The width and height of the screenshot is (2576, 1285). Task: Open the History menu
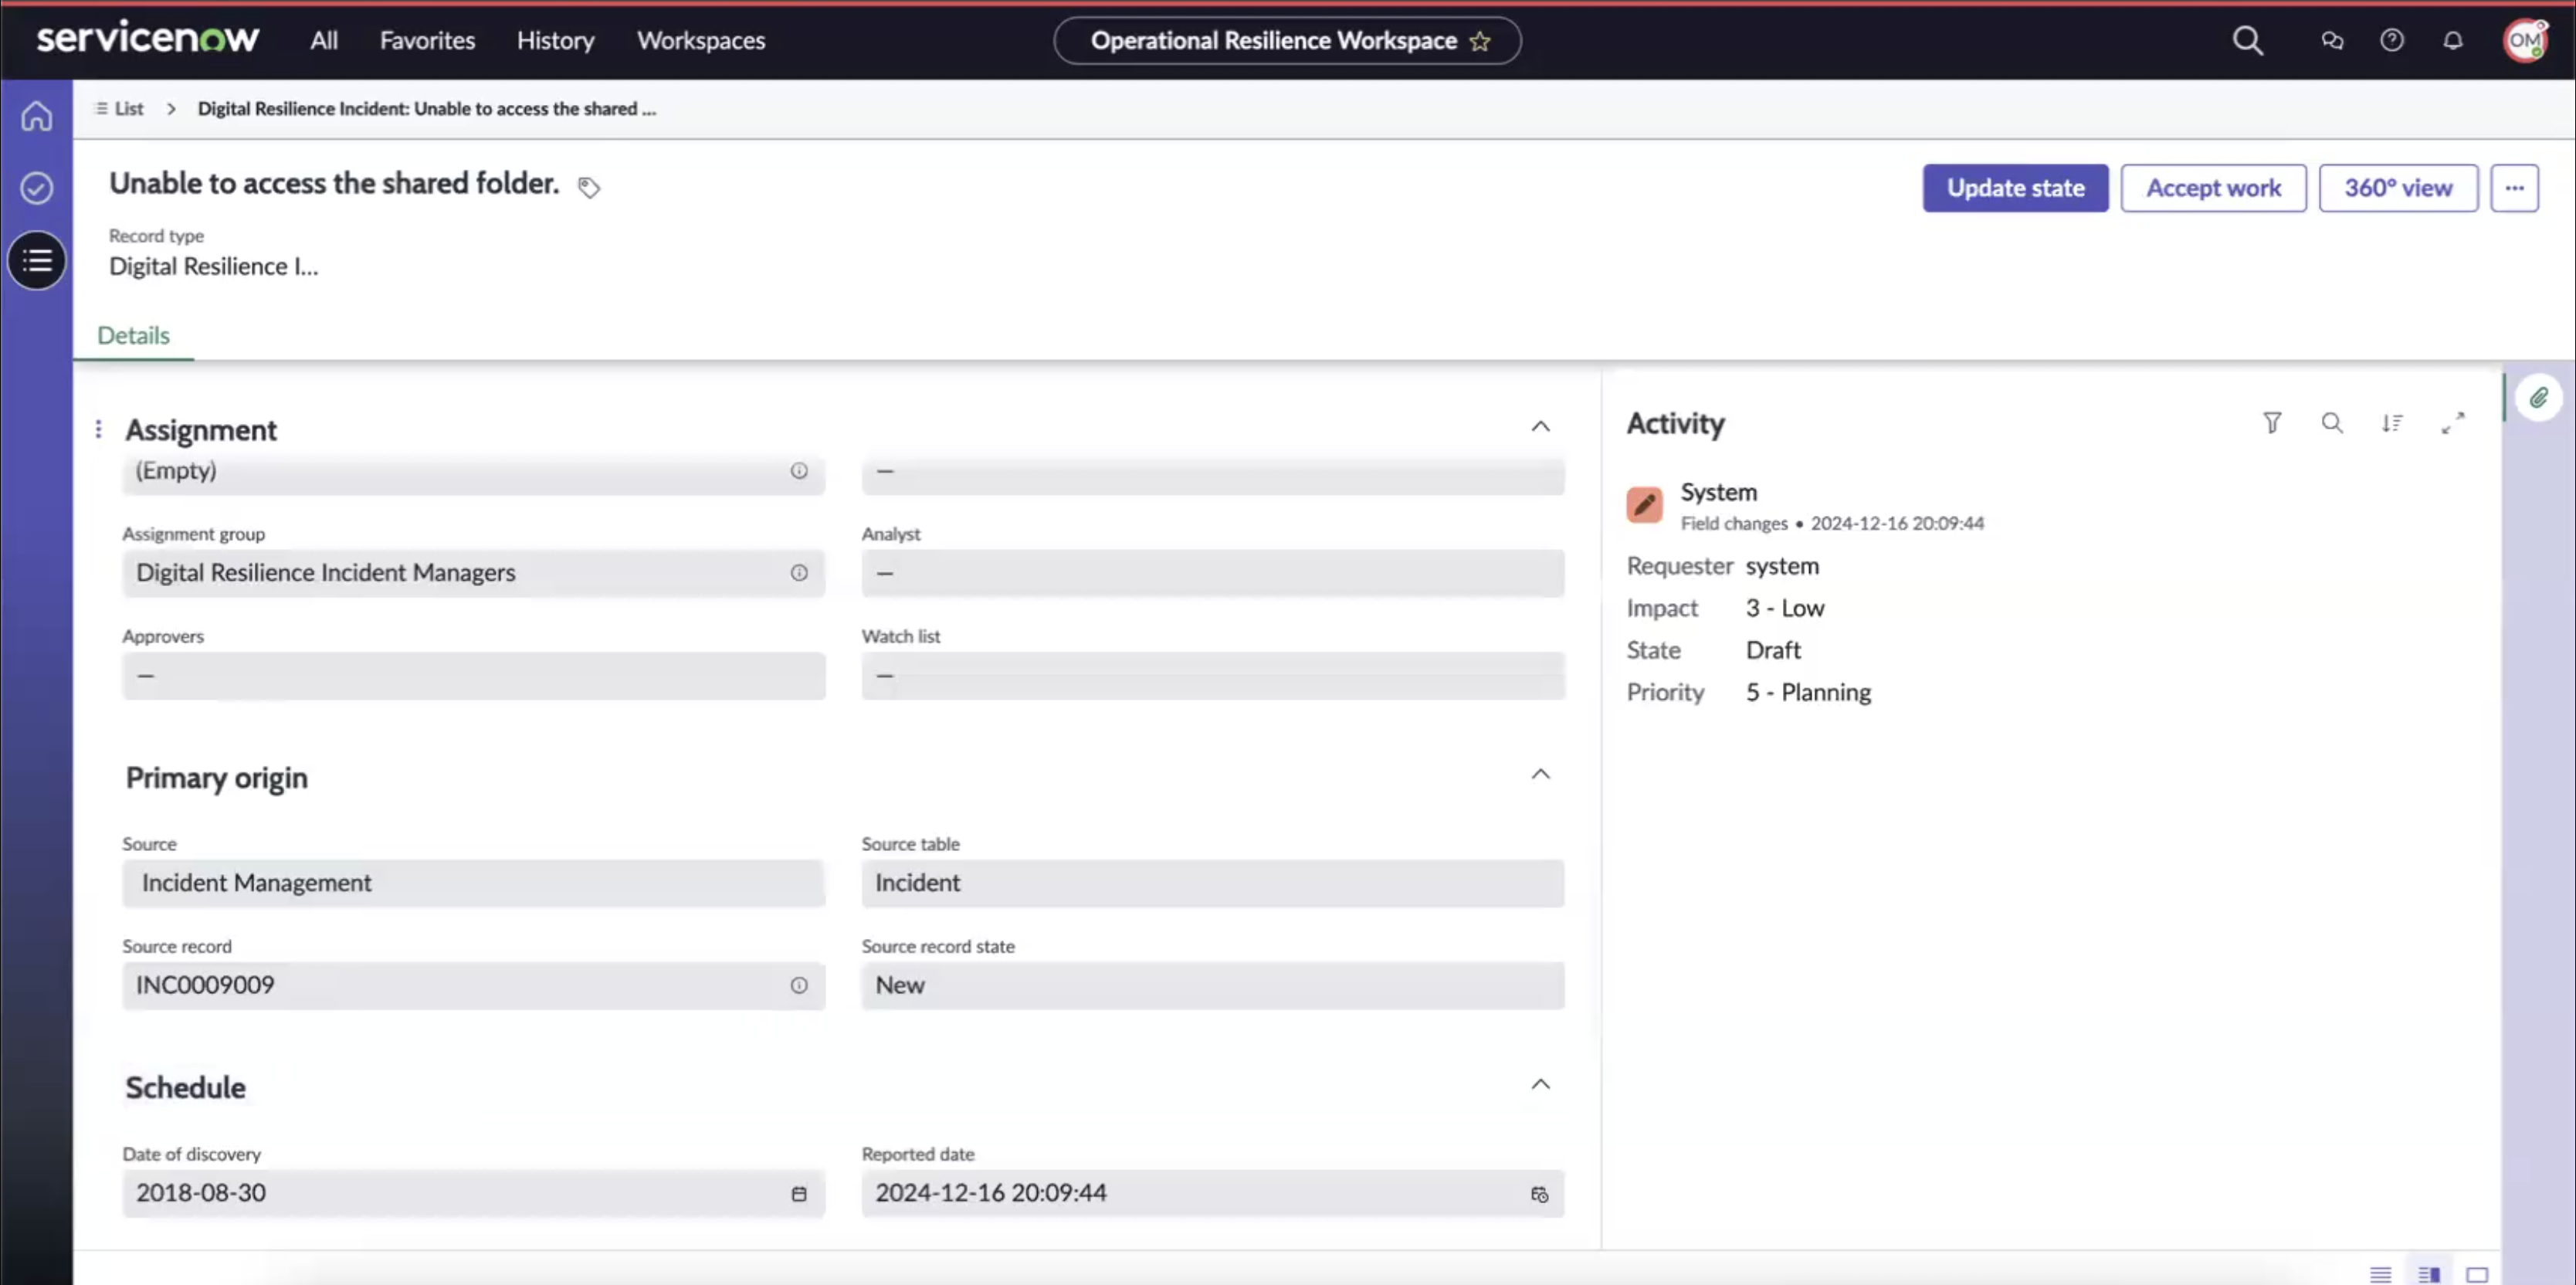click(x=556, y=40)
